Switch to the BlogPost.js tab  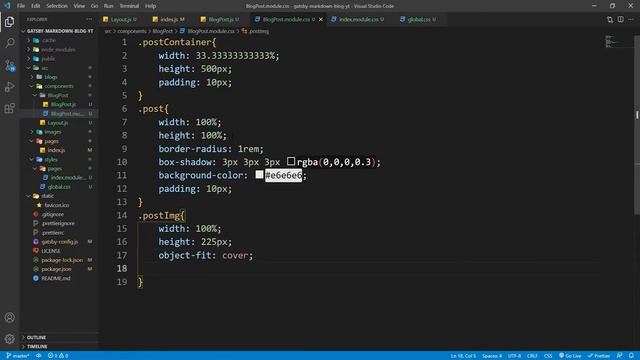(220, 19)
